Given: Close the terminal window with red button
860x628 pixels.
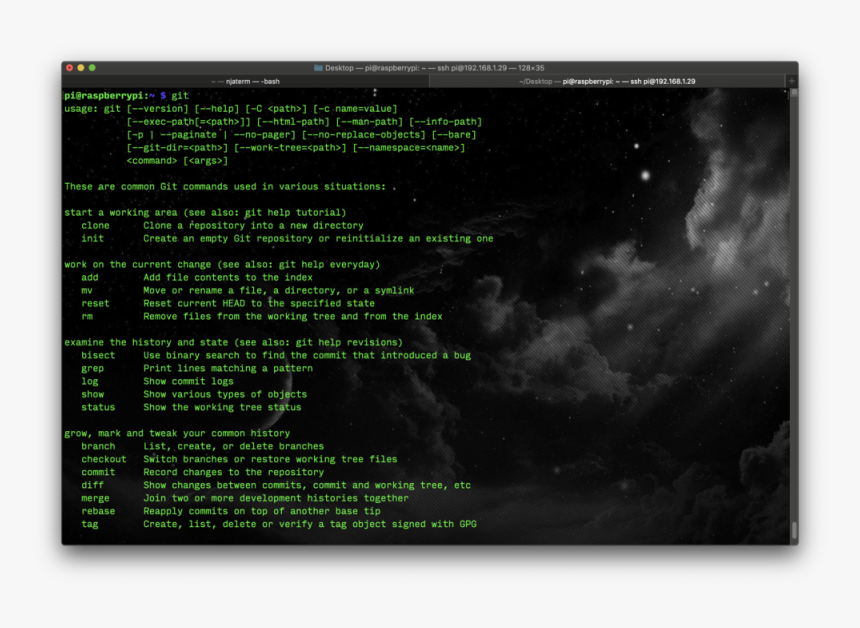Looking at the screenshot, I should pyautogui.click(x=69, y=68).
